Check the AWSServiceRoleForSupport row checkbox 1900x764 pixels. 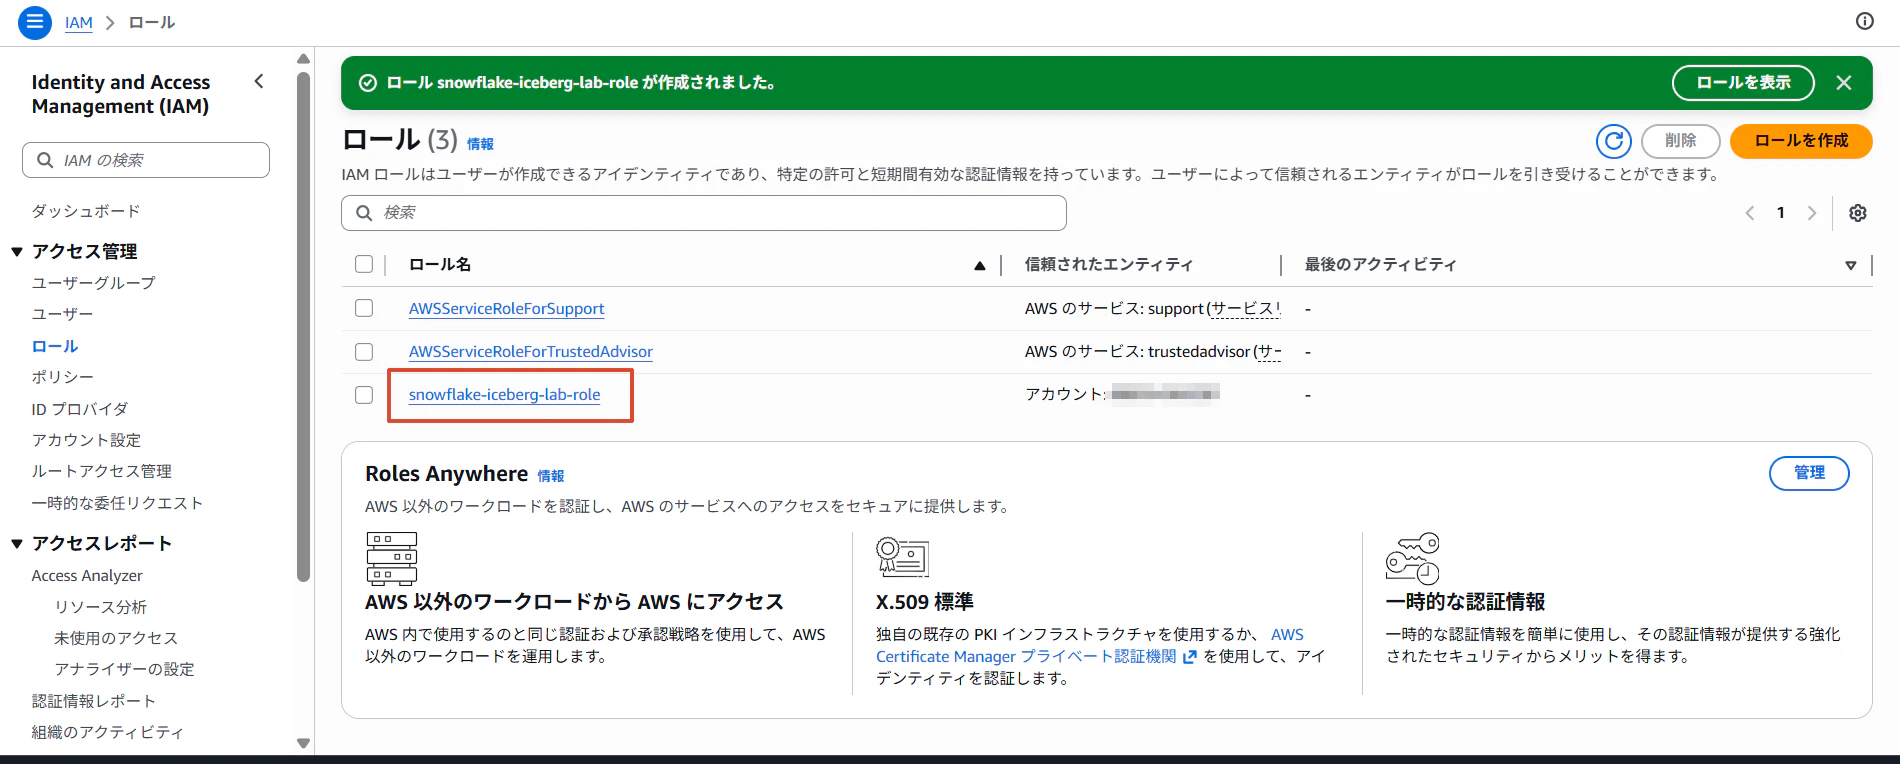point(364,308)
